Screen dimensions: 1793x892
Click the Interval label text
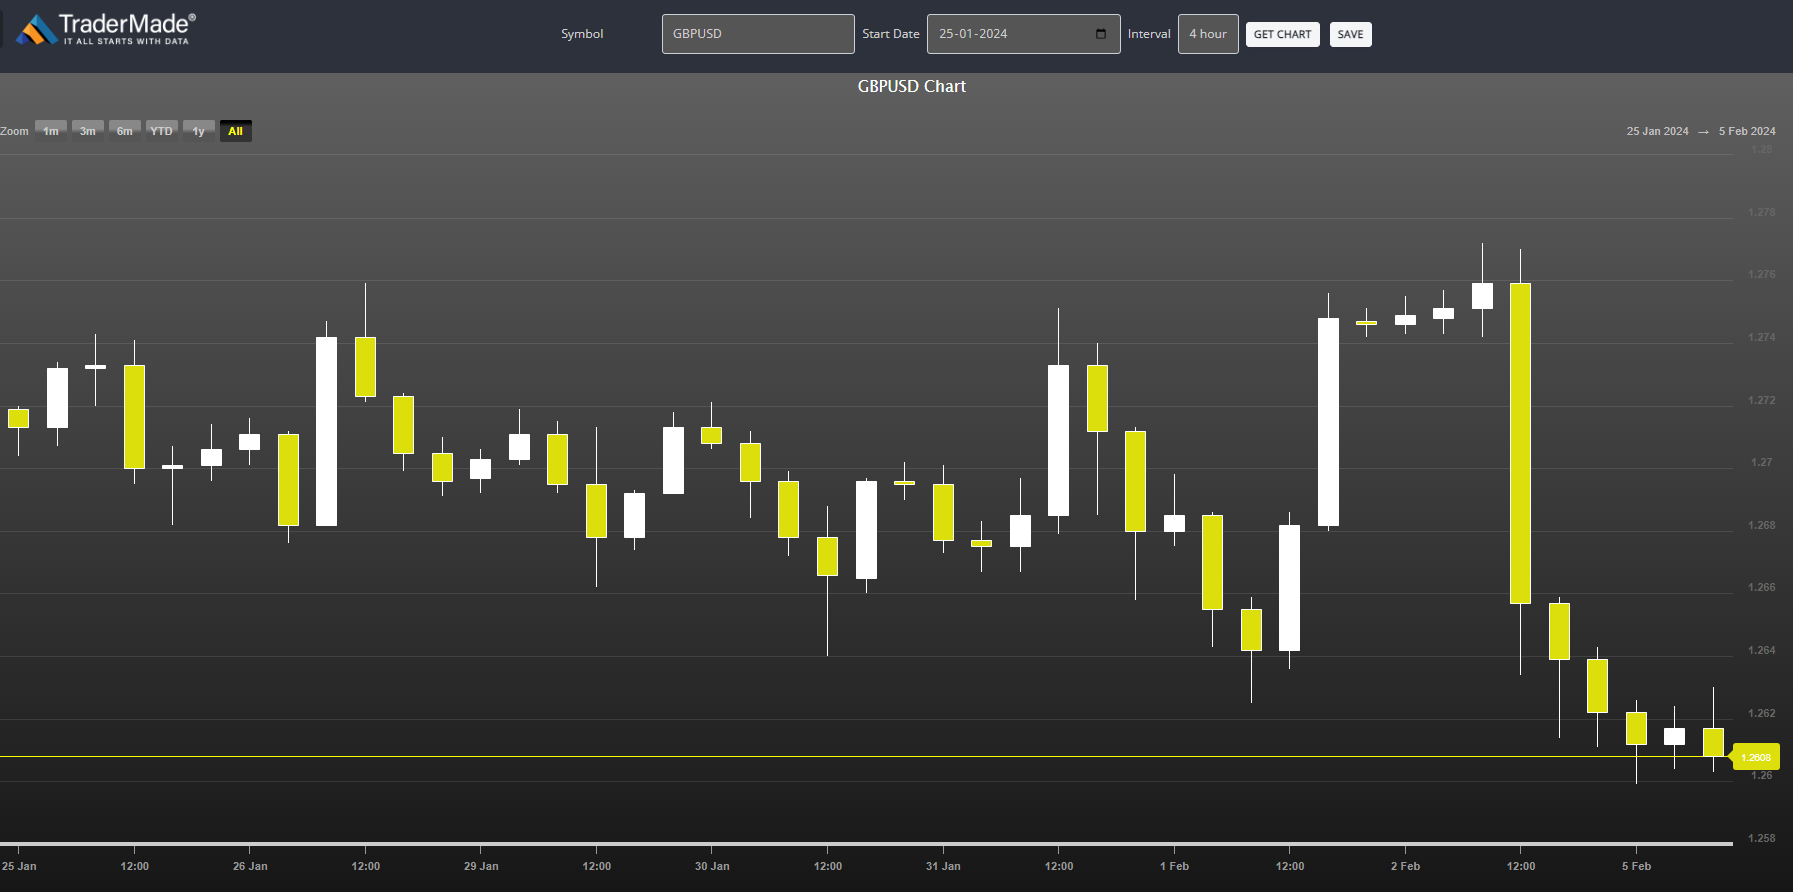(x=1149, y=34)
